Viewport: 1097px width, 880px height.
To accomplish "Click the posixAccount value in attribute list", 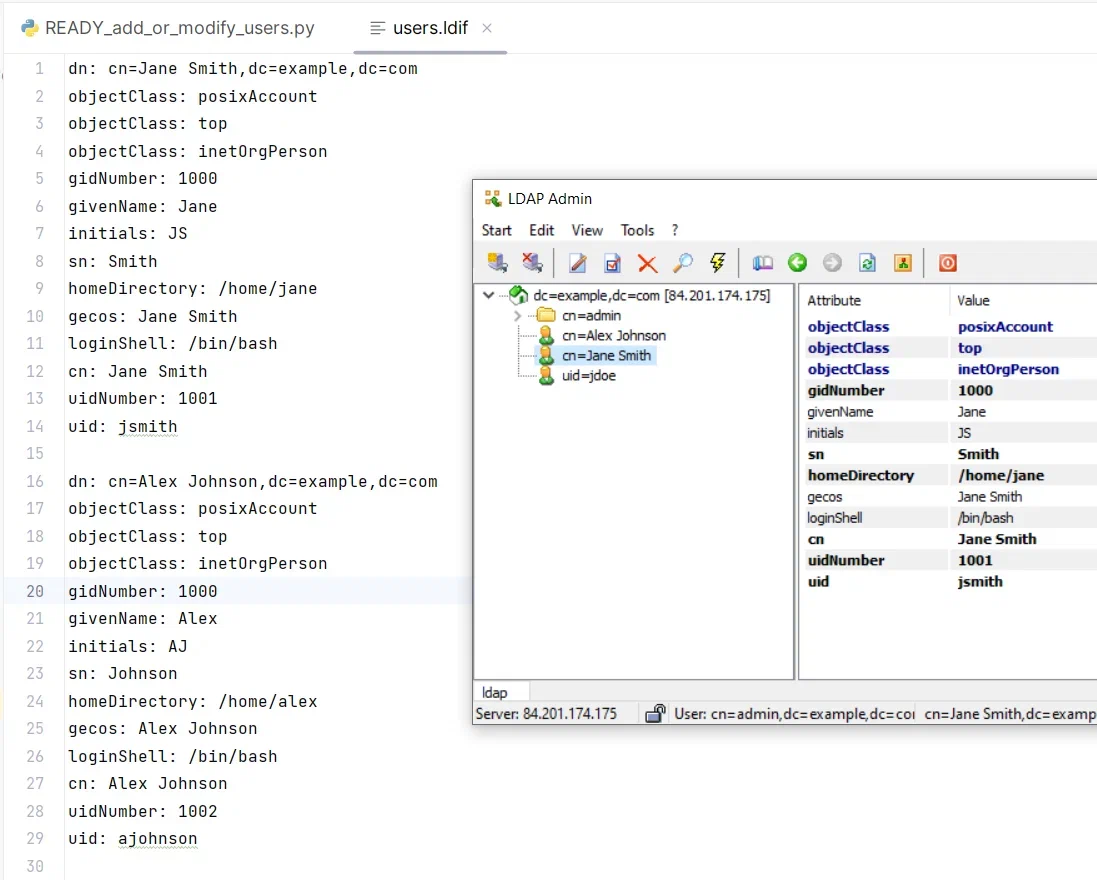I will point(1005,327).
